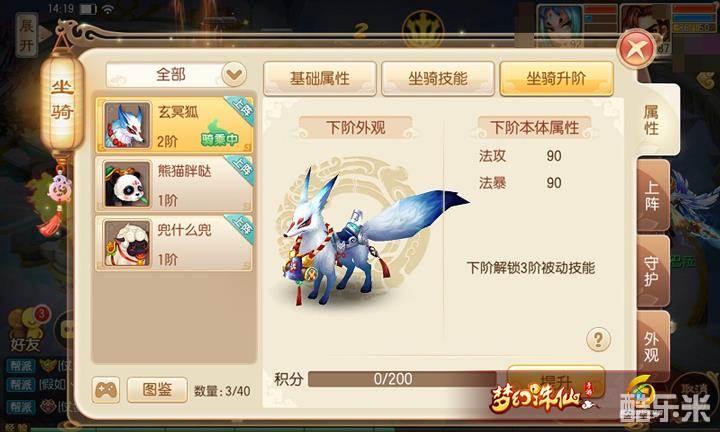This screenshot has width=720, height=432.
Task: Open the 守护 side tab
Action: [x=653, y=271]
